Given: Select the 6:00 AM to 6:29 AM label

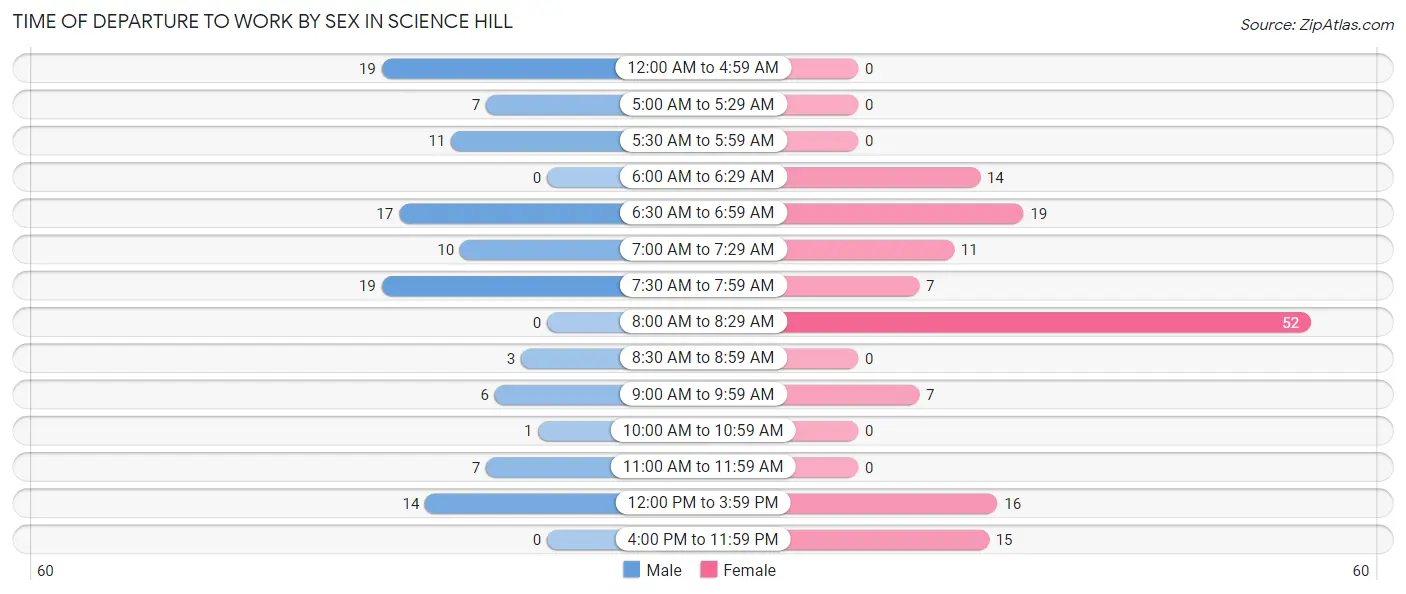Looking at the screenshot, I should coord(703,177).
